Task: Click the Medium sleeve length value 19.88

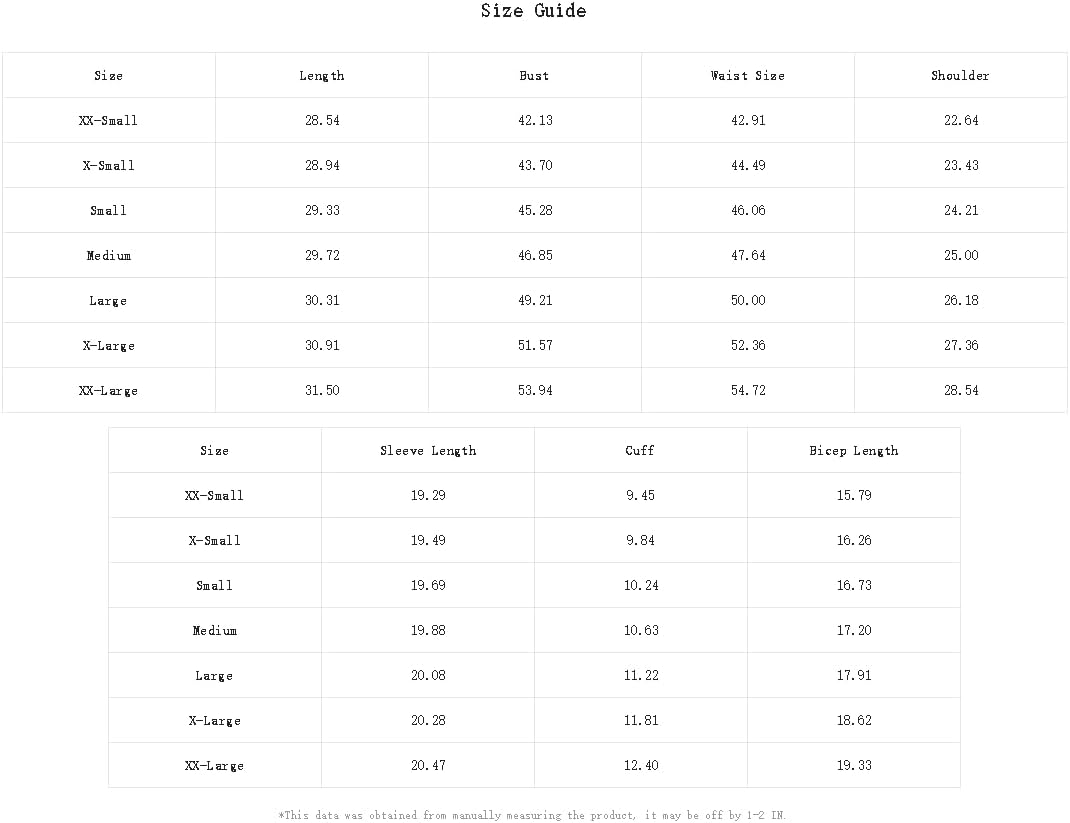Action: click(428, 631)
